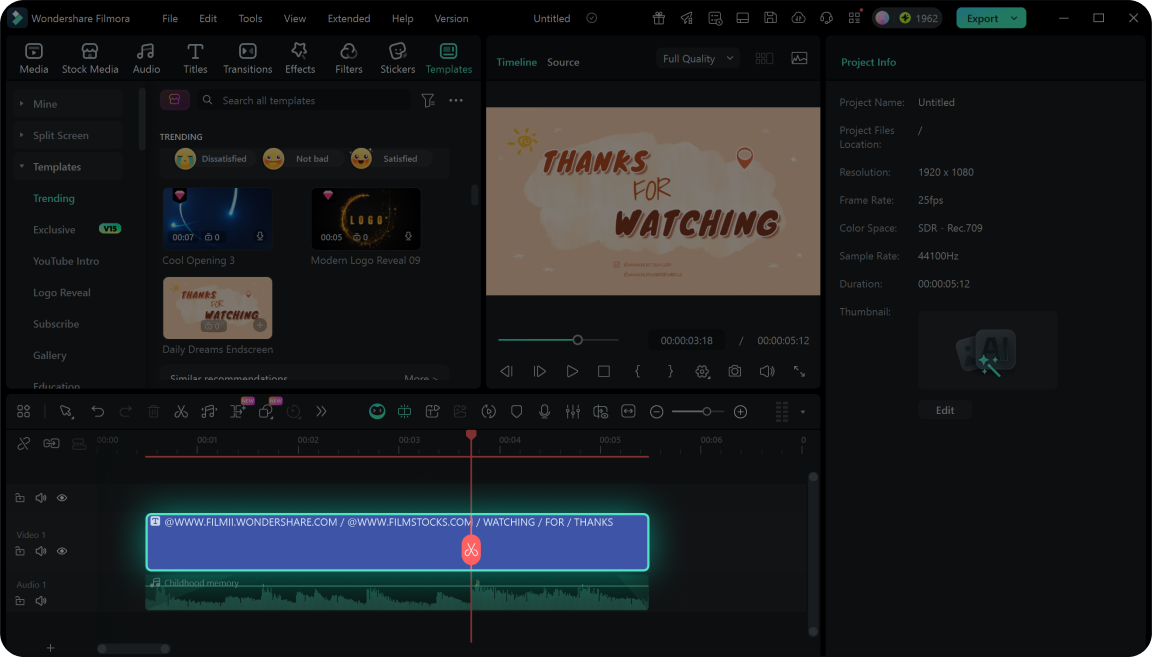
Task: Record a voiceover with microphone icon
Action: pos(544,412)
